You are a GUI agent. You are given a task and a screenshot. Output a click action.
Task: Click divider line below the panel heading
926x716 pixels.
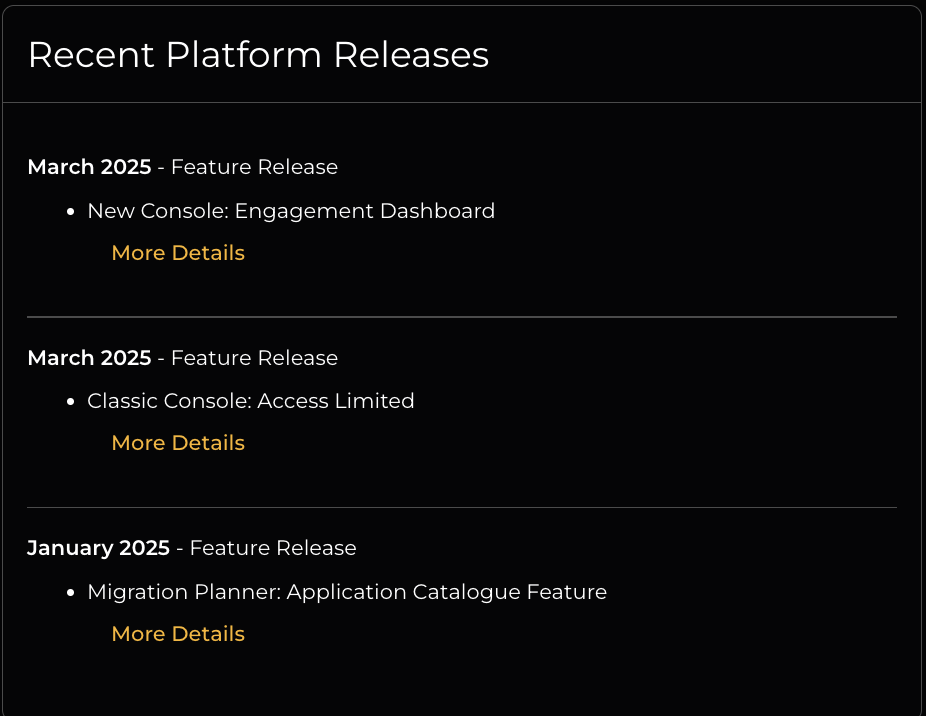(462, 102)
